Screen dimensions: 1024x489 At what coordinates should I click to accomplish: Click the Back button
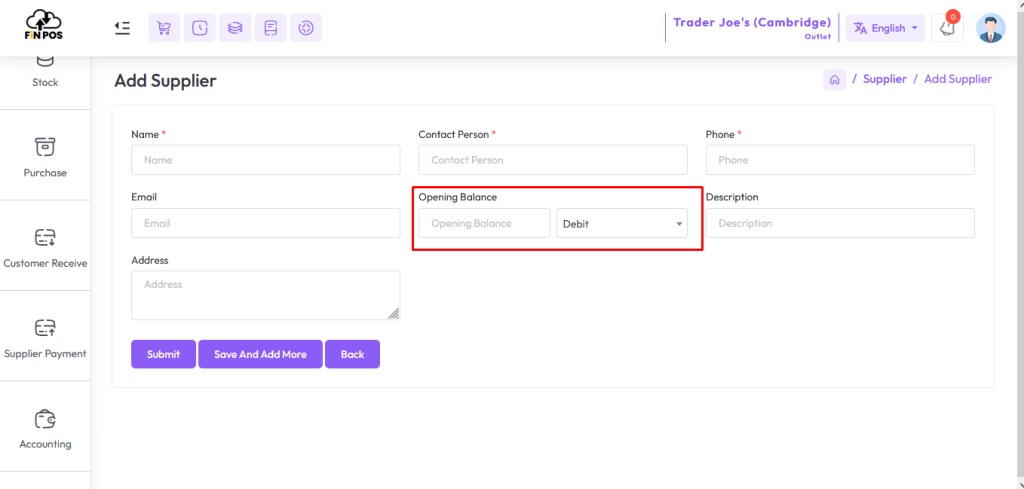[352, 355]
